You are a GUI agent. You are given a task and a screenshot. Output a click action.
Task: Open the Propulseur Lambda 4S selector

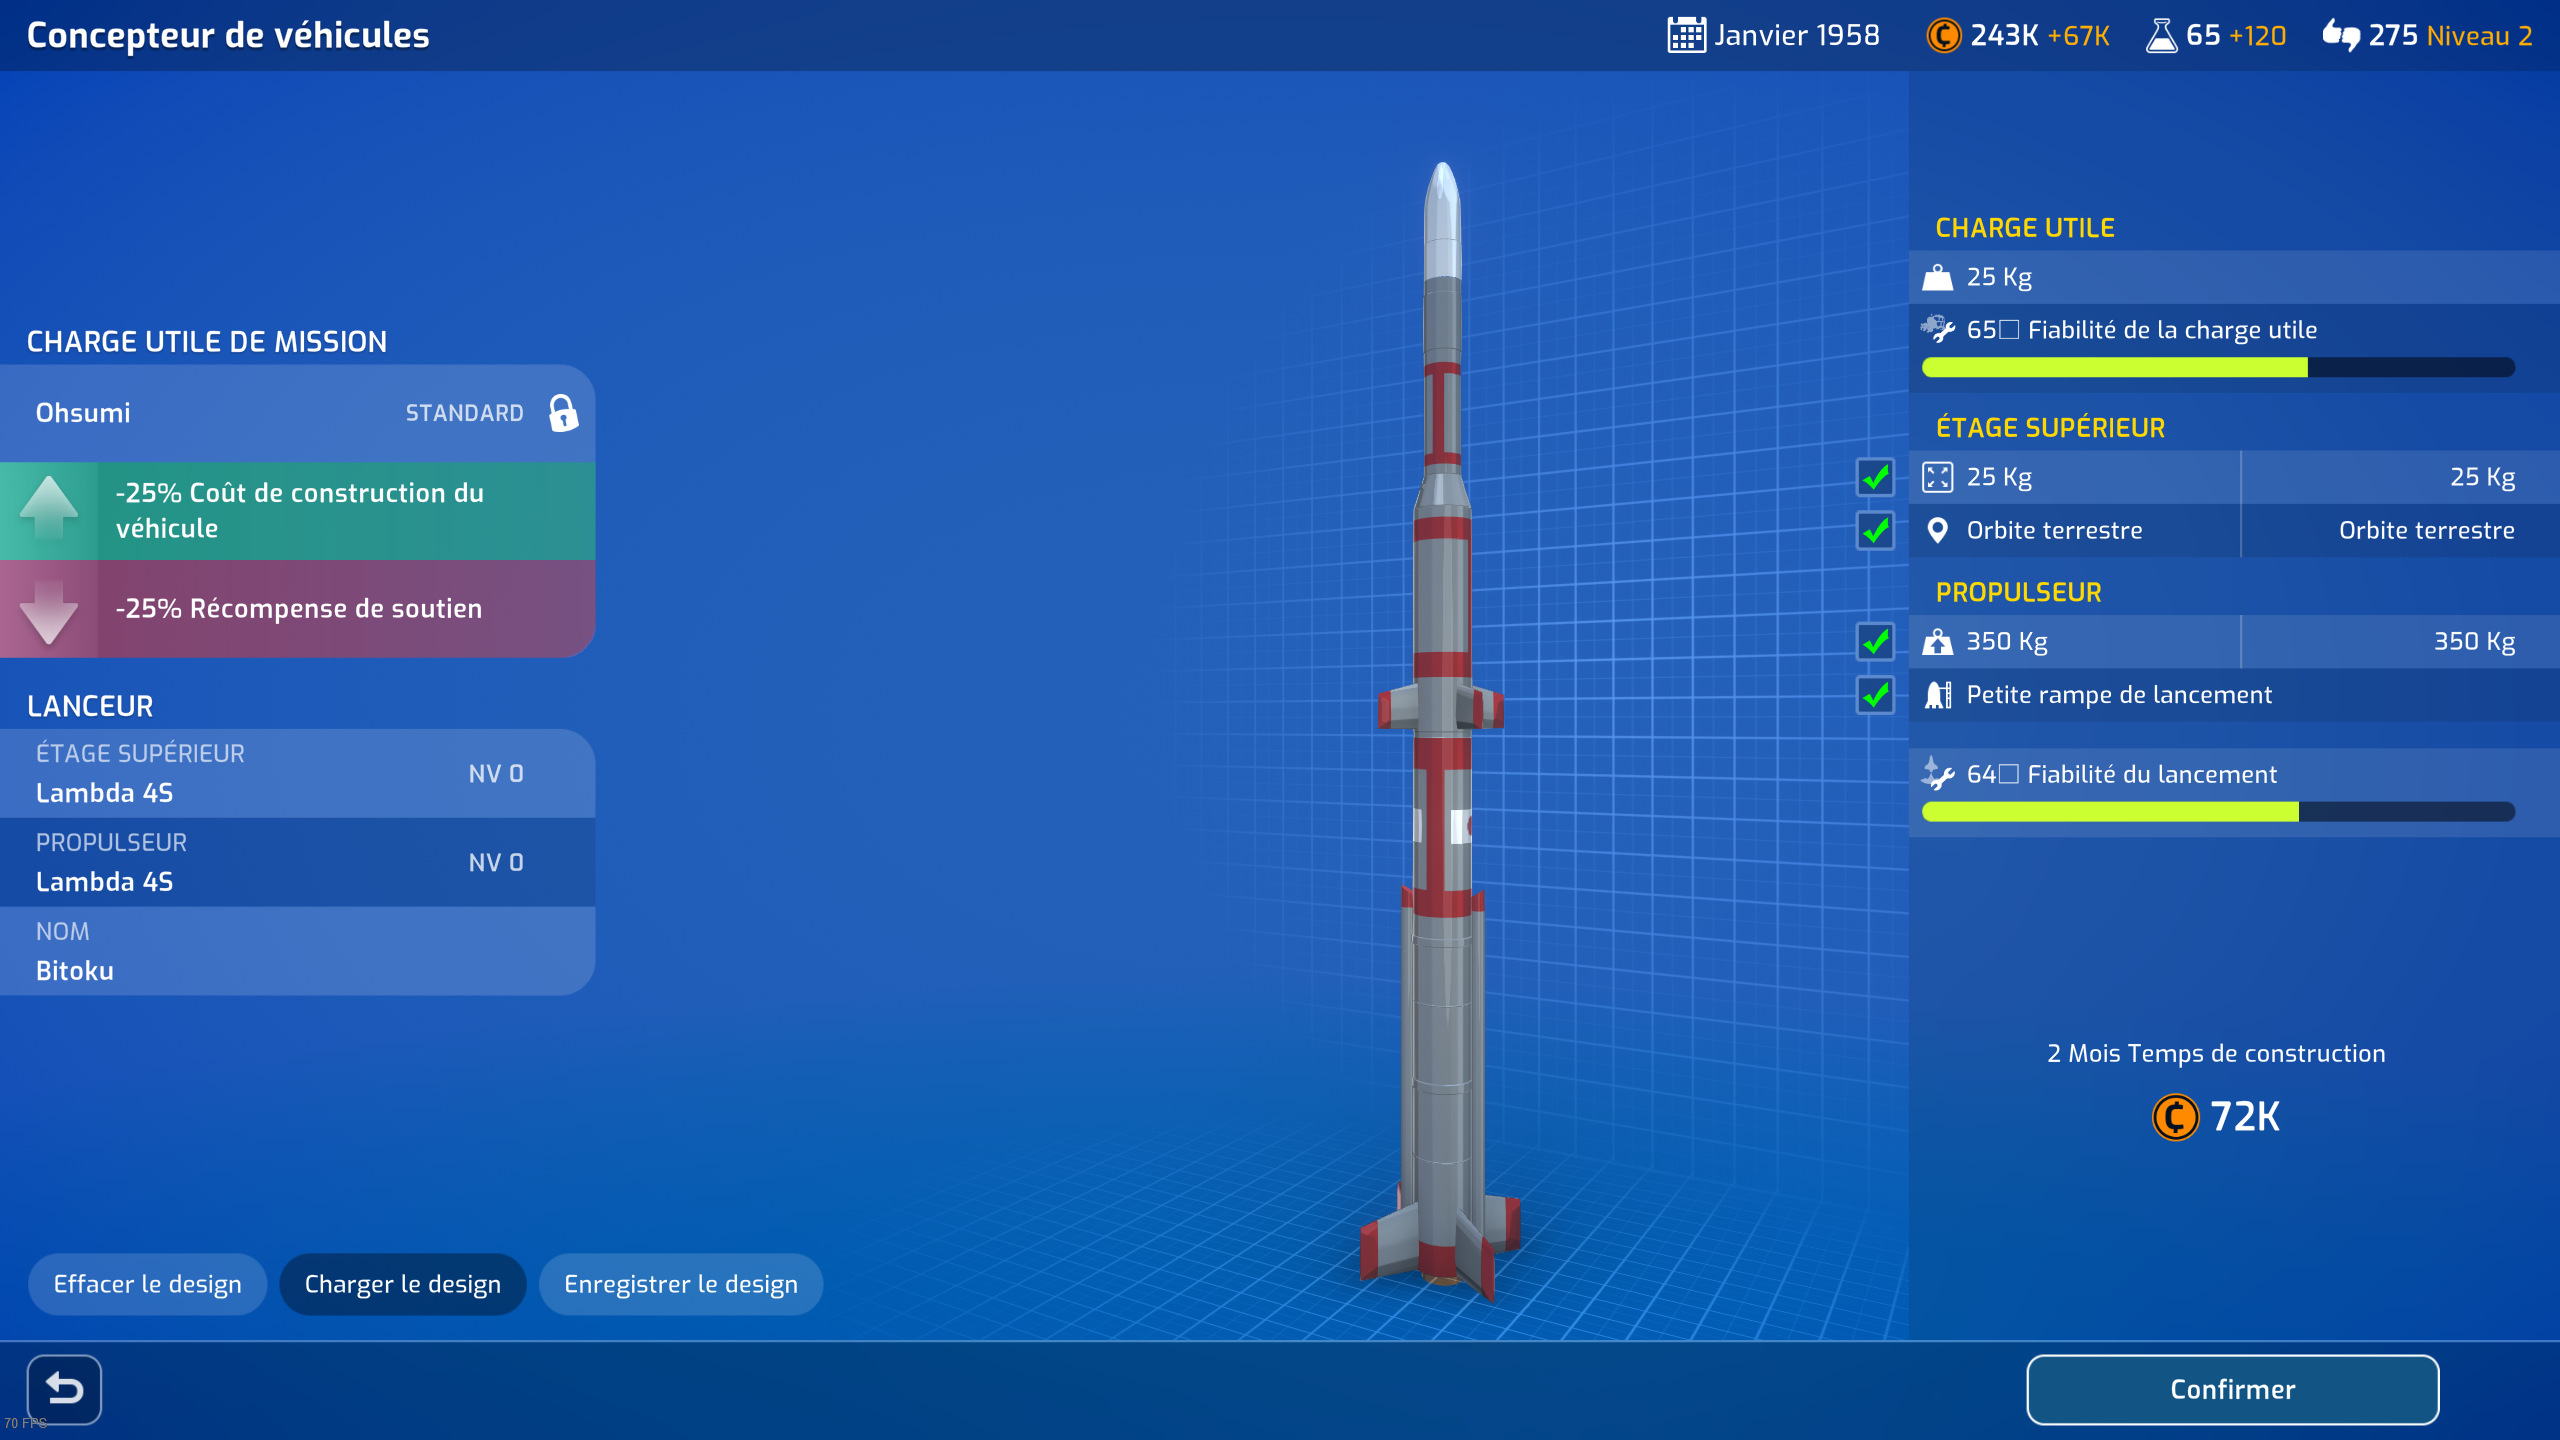point(297,862)
